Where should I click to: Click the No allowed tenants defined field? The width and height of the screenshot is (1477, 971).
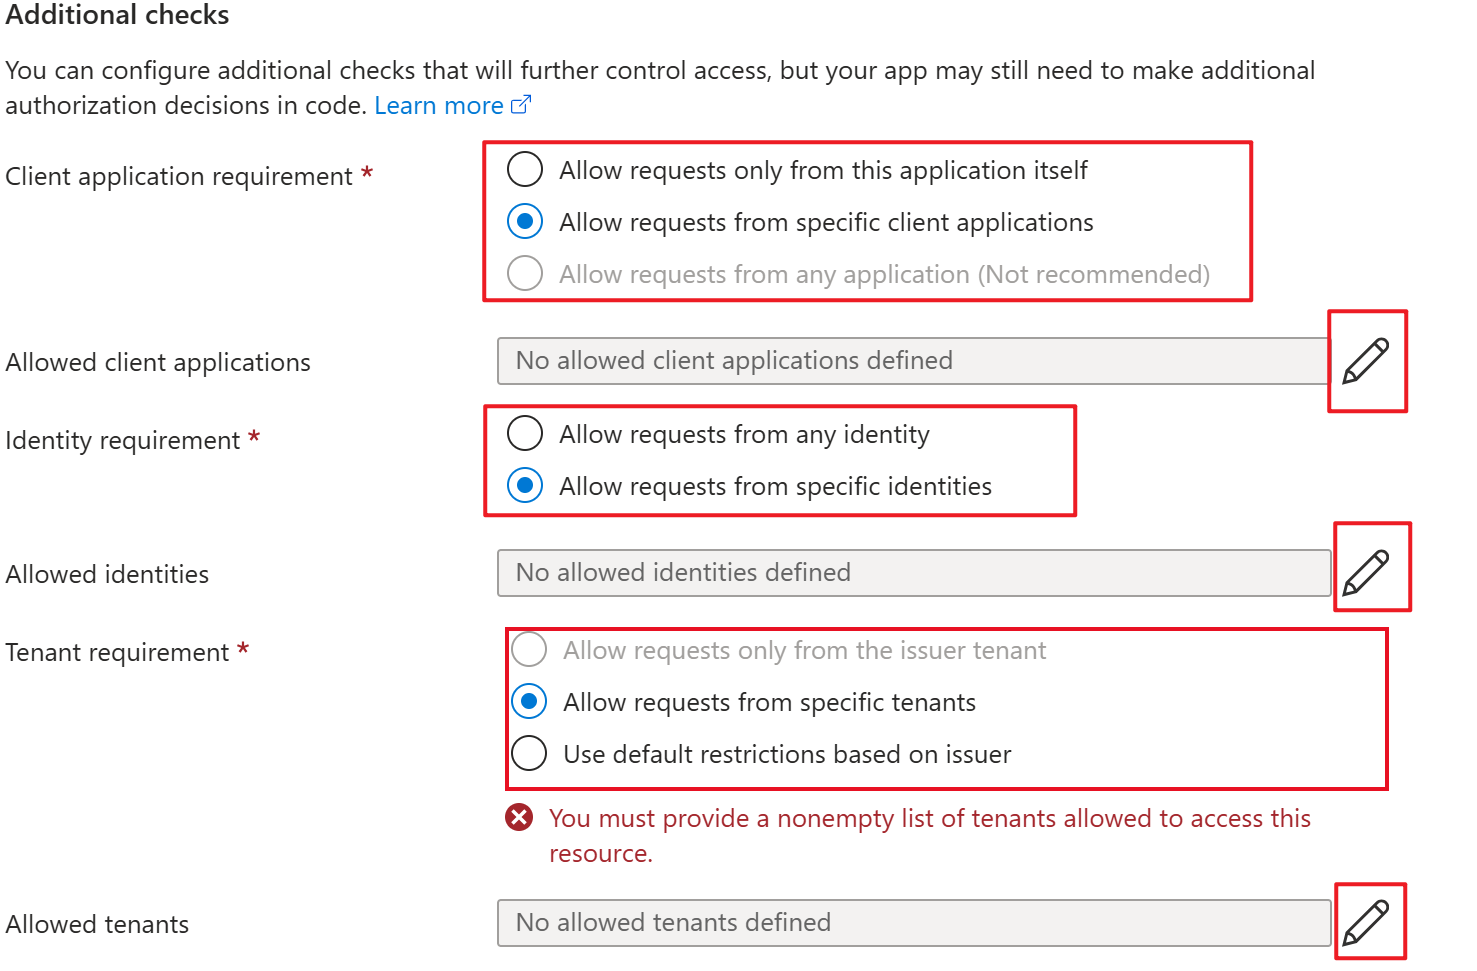coord(912,922)
